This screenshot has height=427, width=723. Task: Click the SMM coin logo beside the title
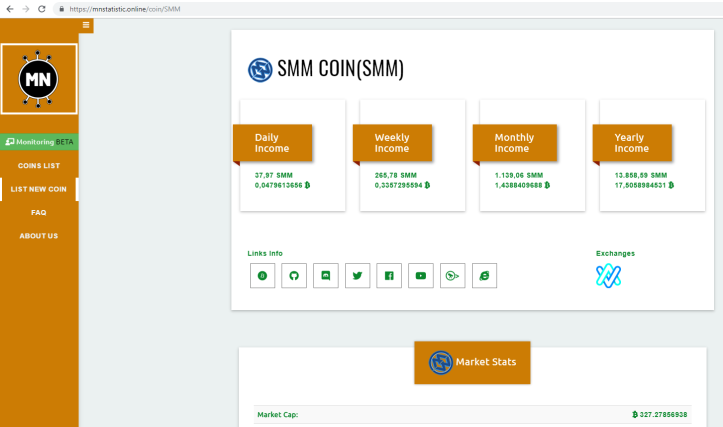(x=260, y=70)
